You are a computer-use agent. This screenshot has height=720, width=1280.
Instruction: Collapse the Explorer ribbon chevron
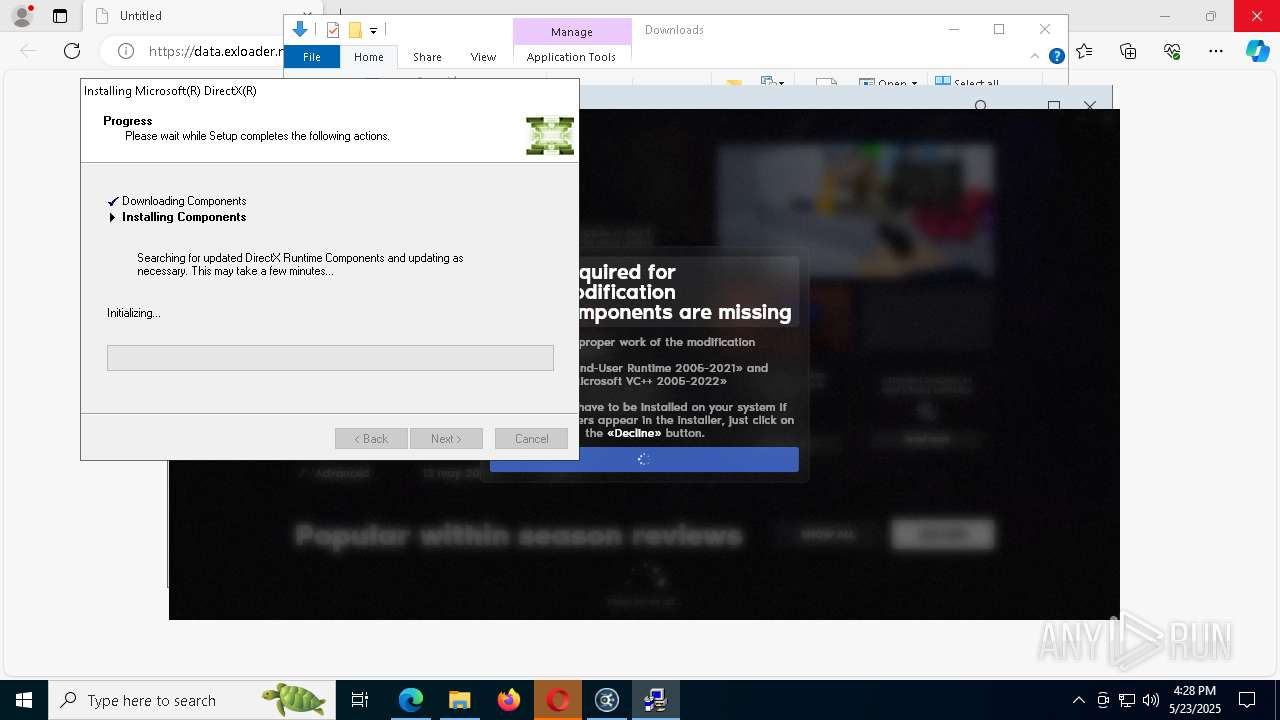point(1035,56)
